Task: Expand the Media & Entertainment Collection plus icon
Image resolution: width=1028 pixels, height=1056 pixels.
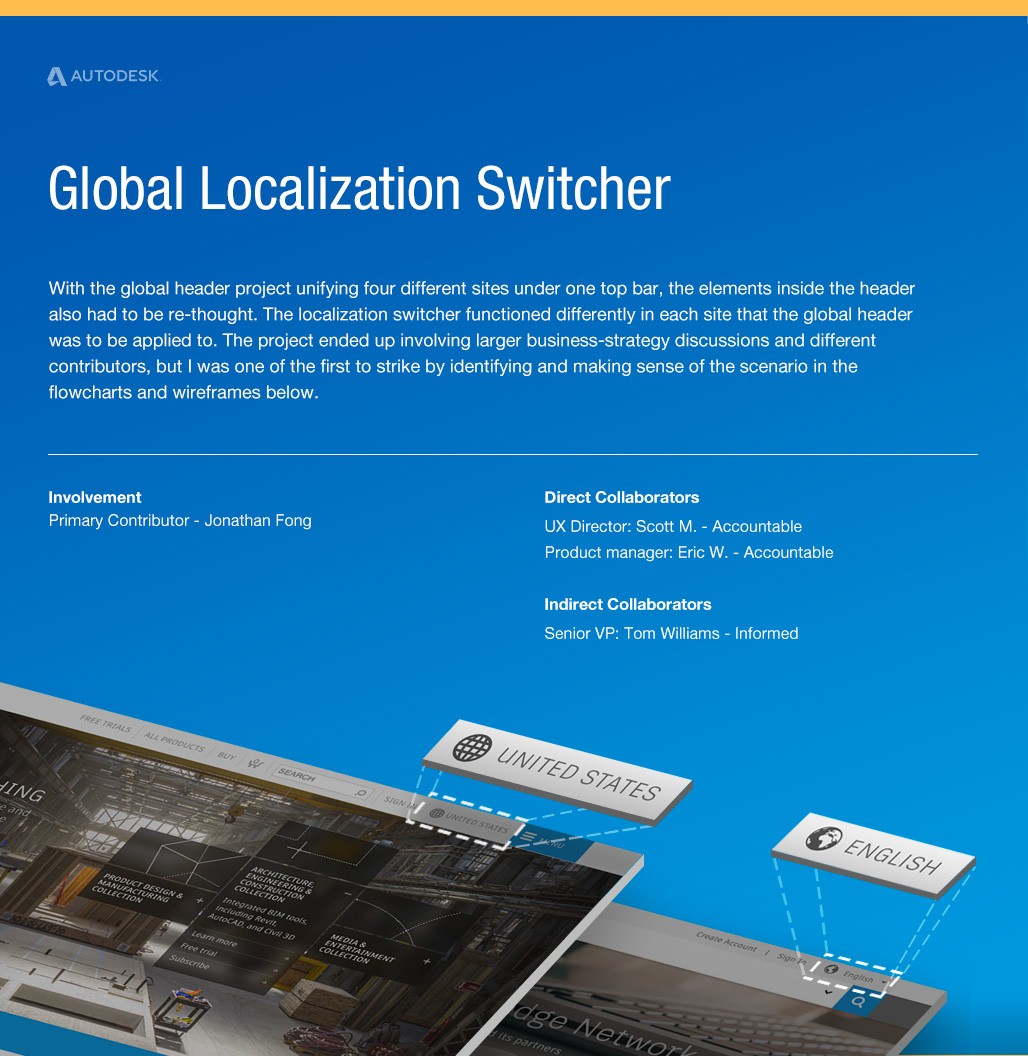Action: (x=426, y=961)
